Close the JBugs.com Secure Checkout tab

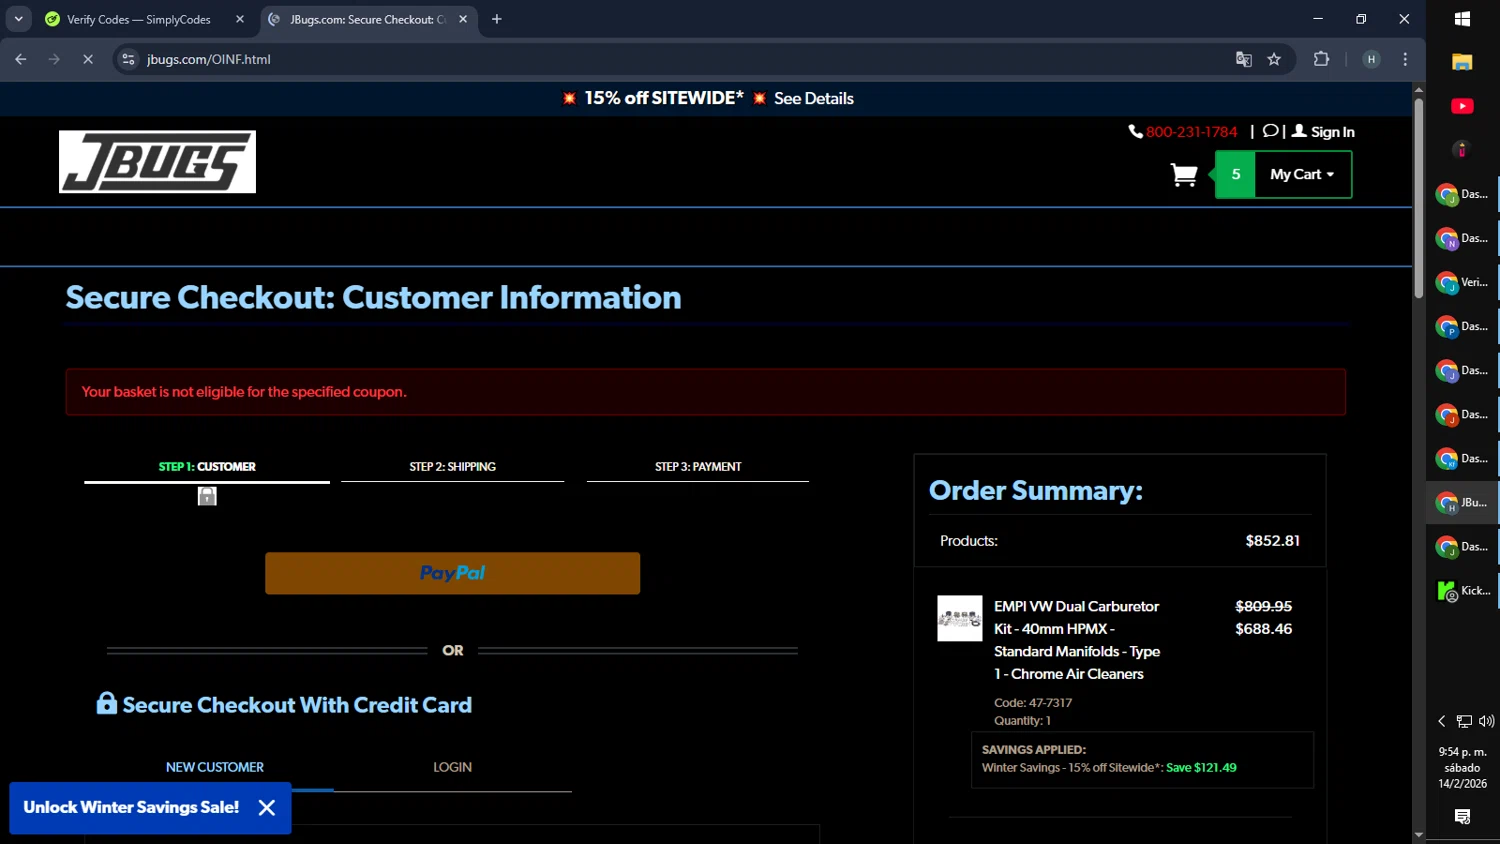(x=463, y=19)
